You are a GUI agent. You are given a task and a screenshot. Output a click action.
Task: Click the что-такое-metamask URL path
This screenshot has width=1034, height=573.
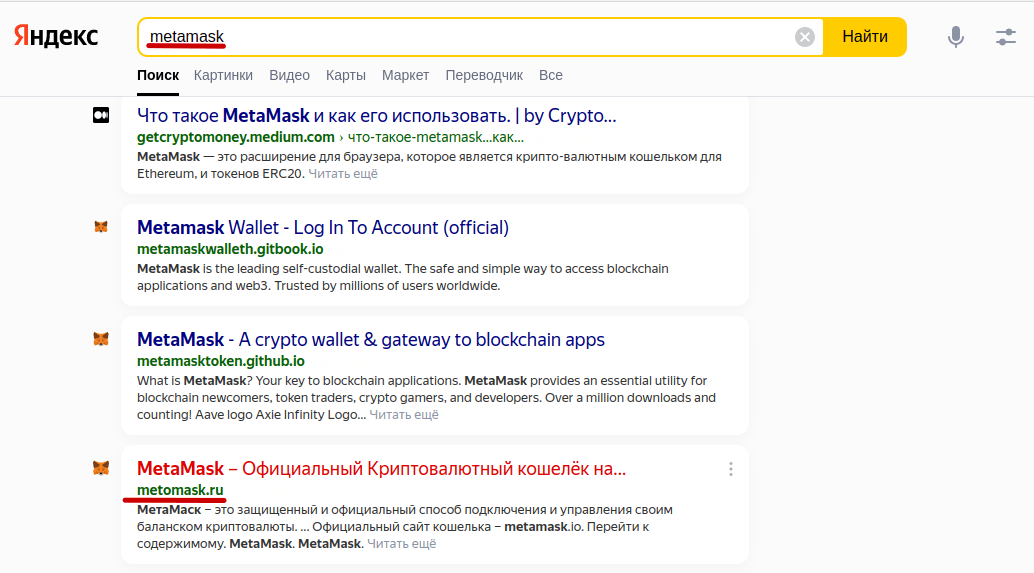(x=435, y=137)
